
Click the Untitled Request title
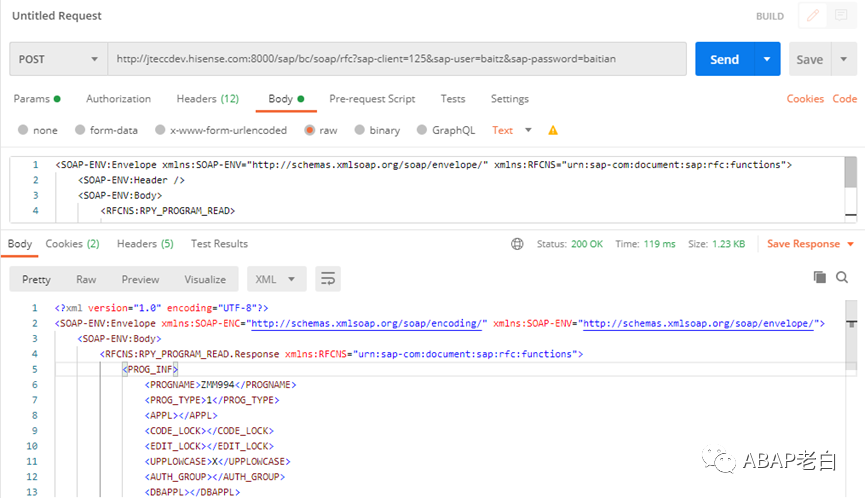(x=57, y=15)
